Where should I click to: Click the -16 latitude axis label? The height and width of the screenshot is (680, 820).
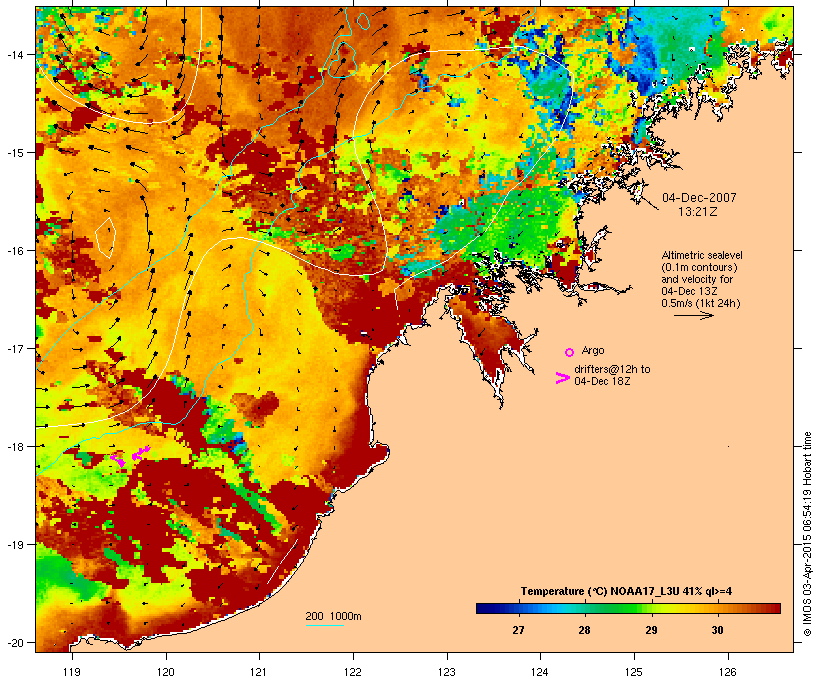[14, 251]
